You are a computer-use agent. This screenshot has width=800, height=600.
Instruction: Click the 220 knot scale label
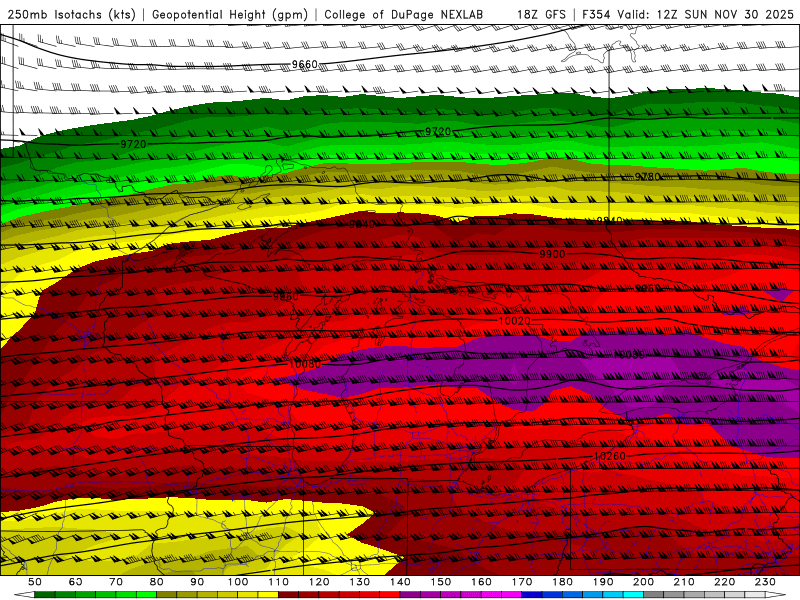724,582
